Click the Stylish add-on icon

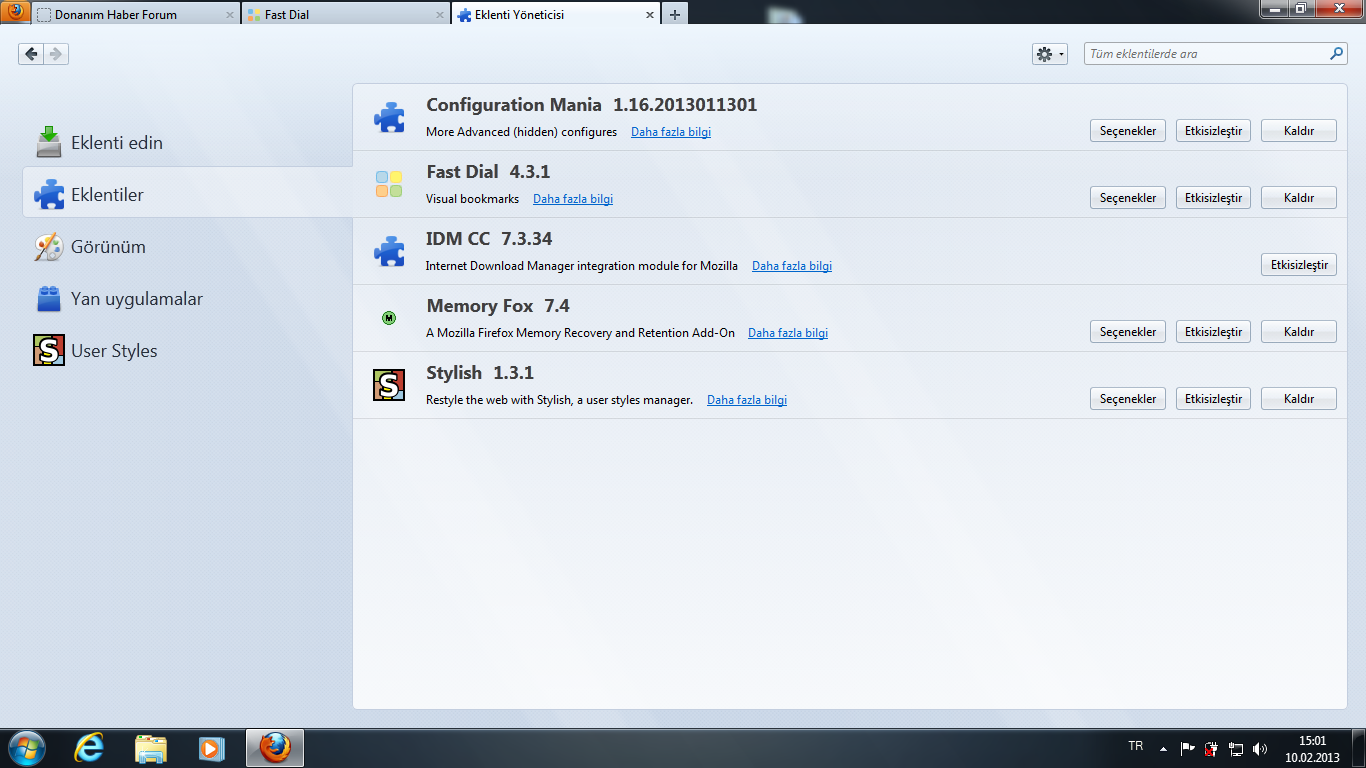pos(389,385)
